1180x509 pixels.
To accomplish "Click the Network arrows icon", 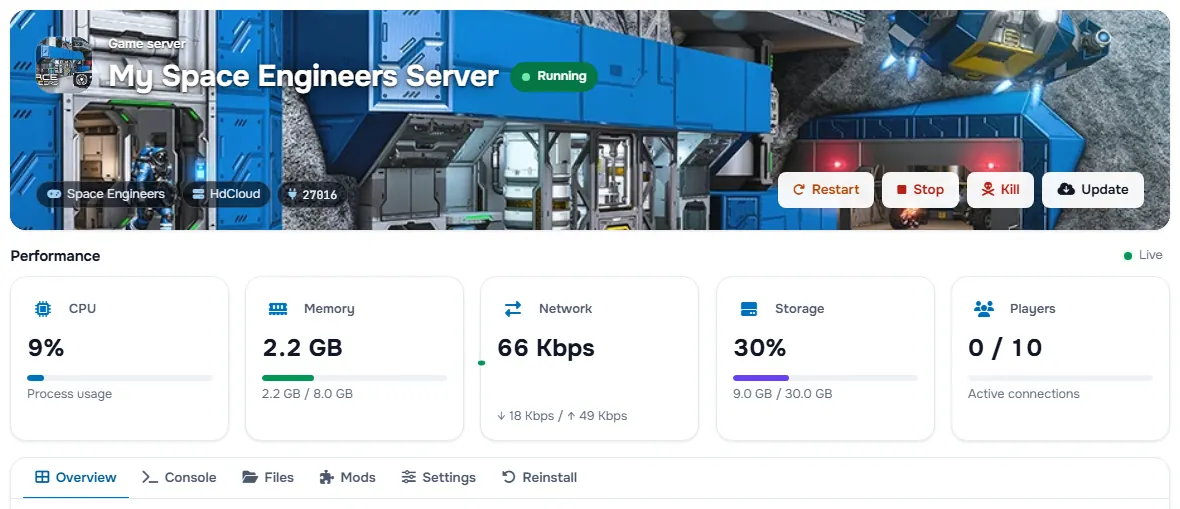I will [512, 309].
